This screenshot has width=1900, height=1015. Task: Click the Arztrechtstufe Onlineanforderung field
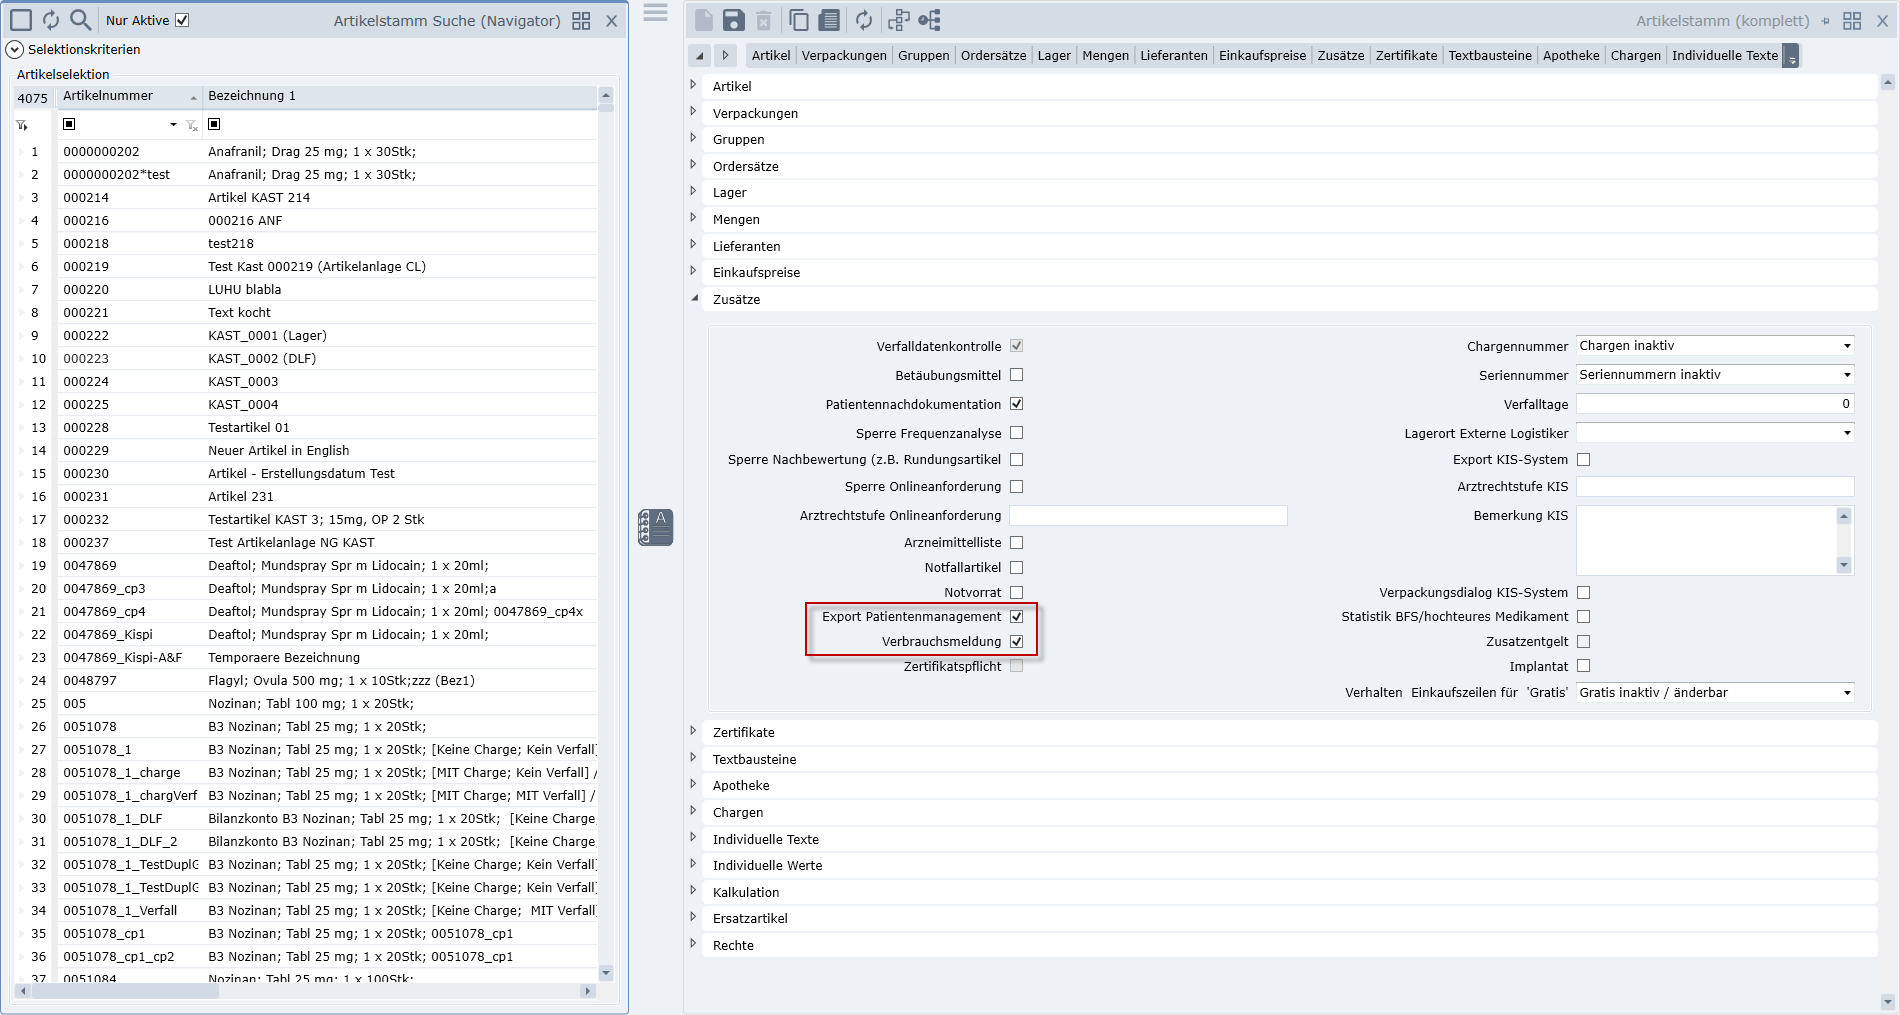[x=1148, y=515]
